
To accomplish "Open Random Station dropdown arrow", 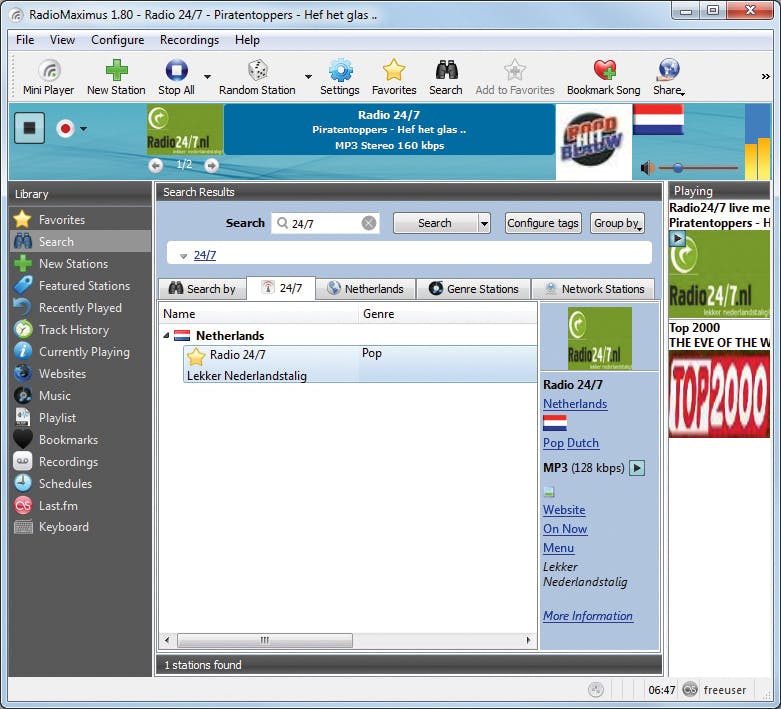I will click(308, 77).
